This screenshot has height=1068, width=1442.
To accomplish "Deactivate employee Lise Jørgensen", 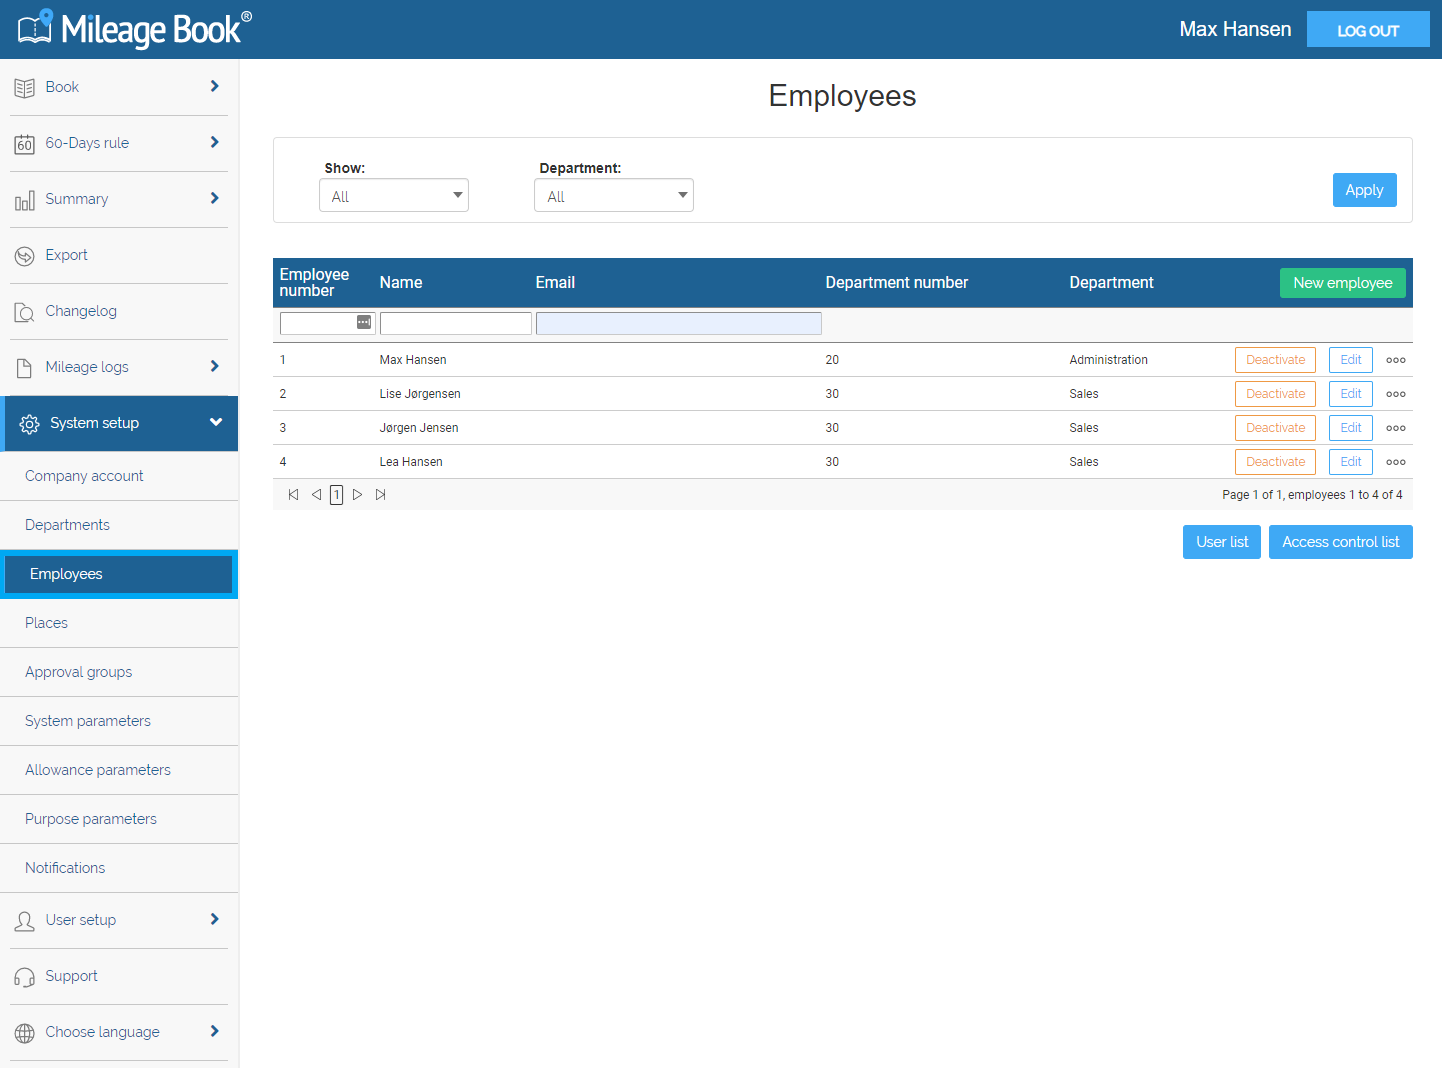I will [1275, 394].
